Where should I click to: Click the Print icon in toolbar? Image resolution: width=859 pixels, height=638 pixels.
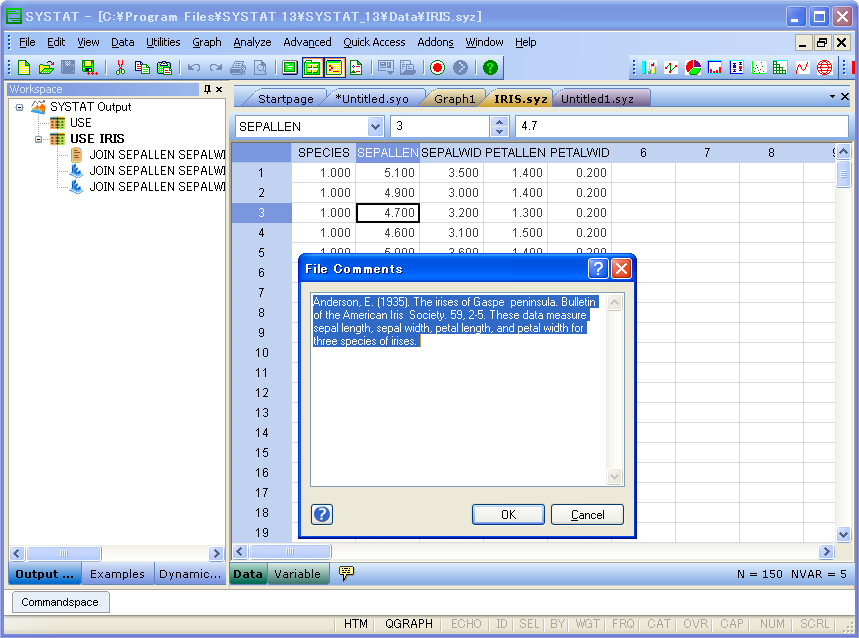coord(238,67)
